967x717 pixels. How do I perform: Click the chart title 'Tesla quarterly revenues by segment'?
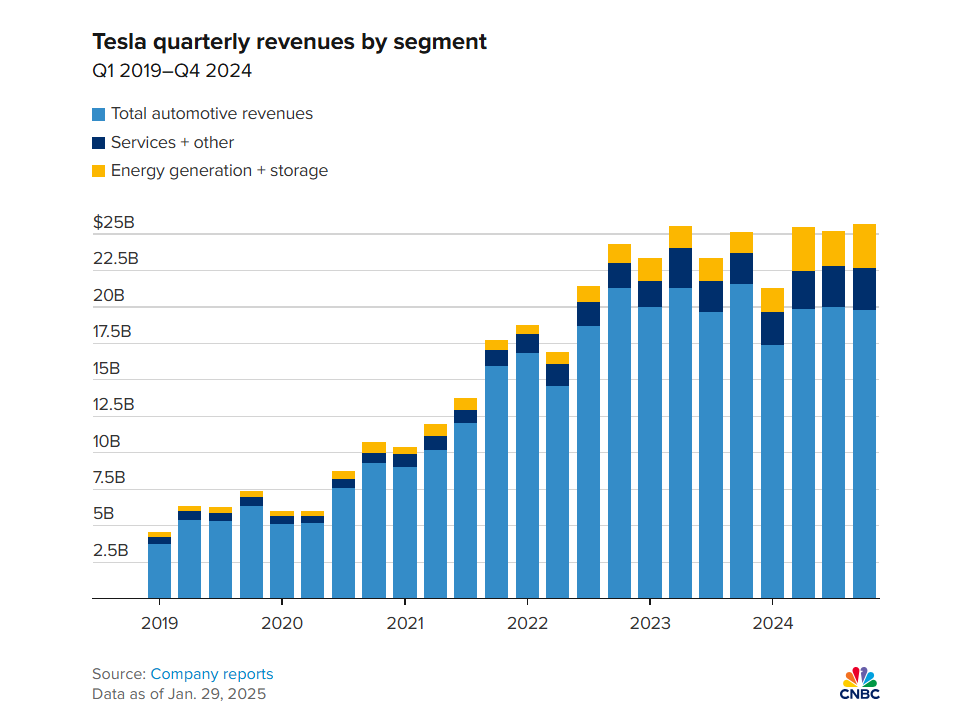tap(289, 42)
